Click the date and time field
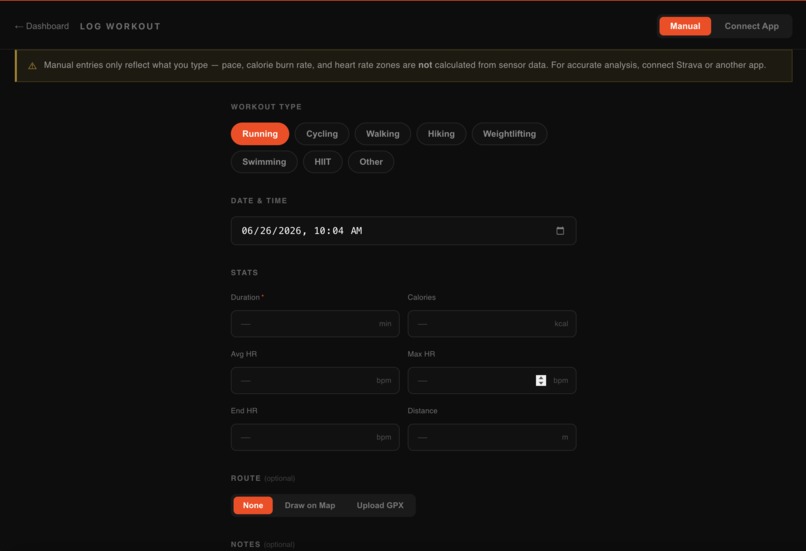Image resolution: width=806 pixels, height=551 pixels. coord(403,231)
